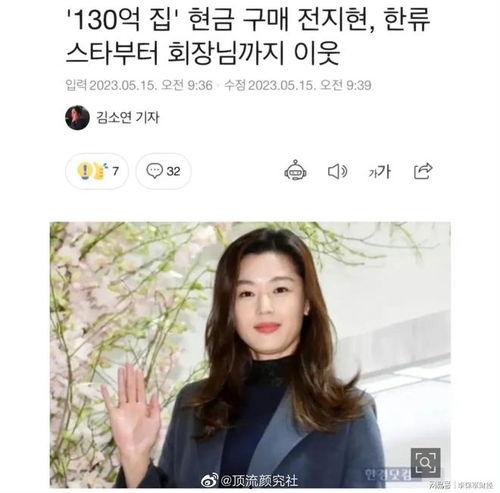Image resolution: width=500 pixels, height=493 pixels.
Task: Share the article via the share arrow icon
Action: (x=423, y=171)
